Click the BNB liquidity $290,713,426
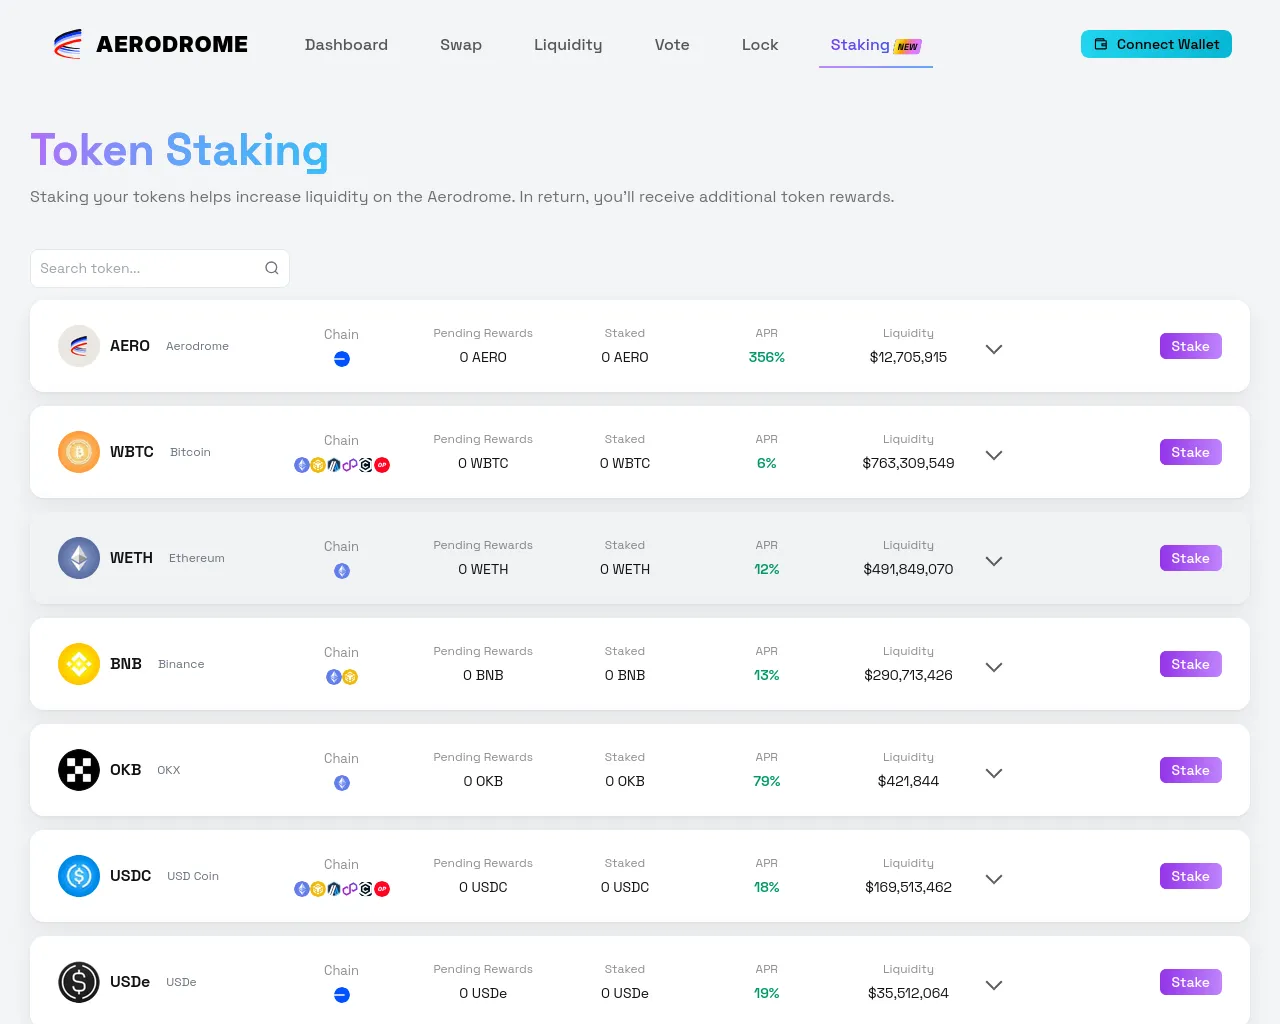The width and height of the screenshot is (1280, 1024). [908, 675]
